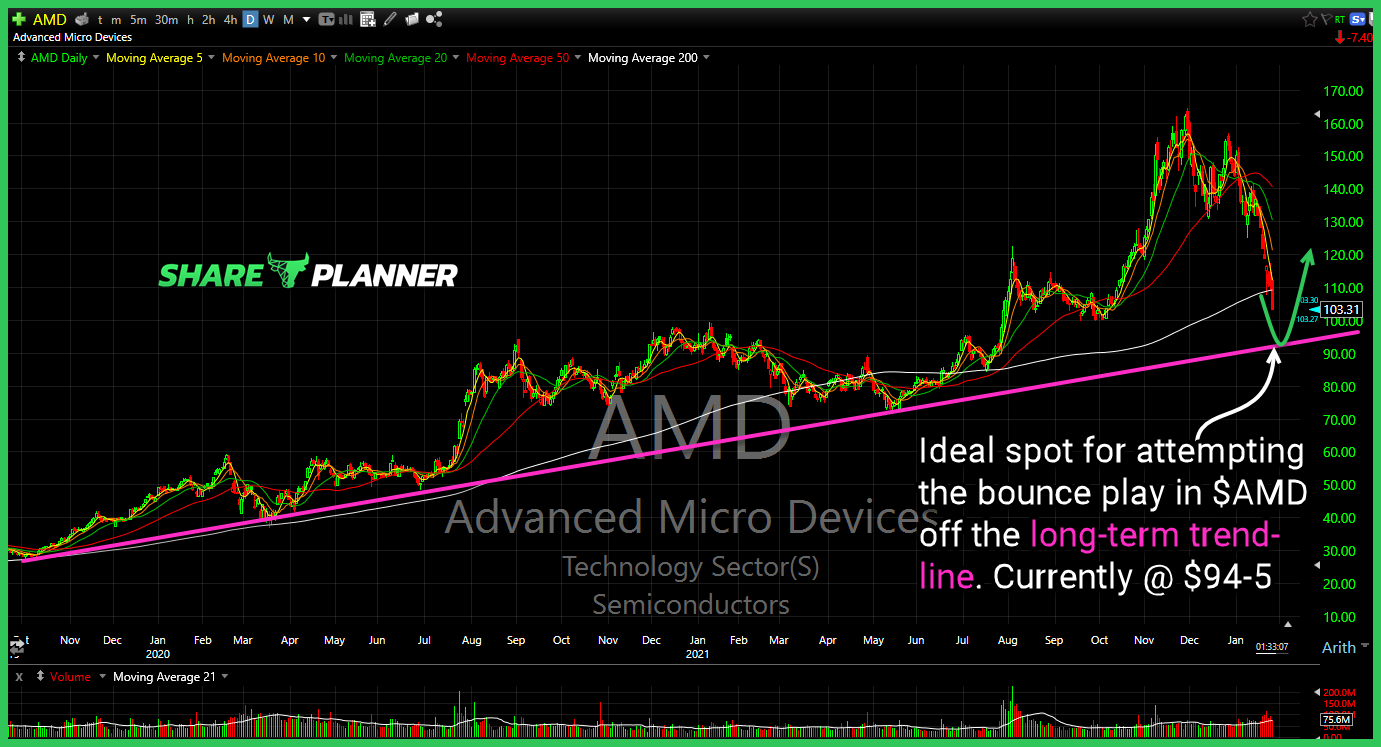This screenshot has height=747, width=1381.
Task: Close the Volume panel with the x
Action: 19,677
